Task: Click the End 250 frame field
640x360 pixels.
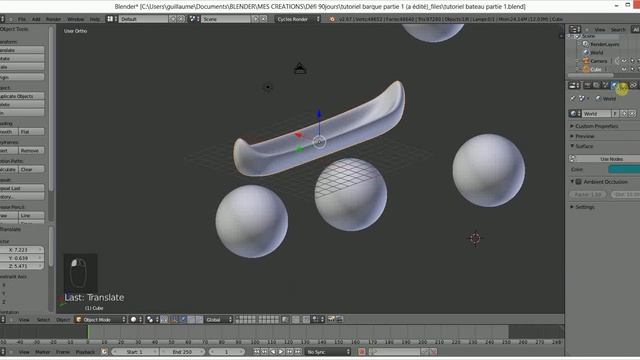Action: pos(182,351)
